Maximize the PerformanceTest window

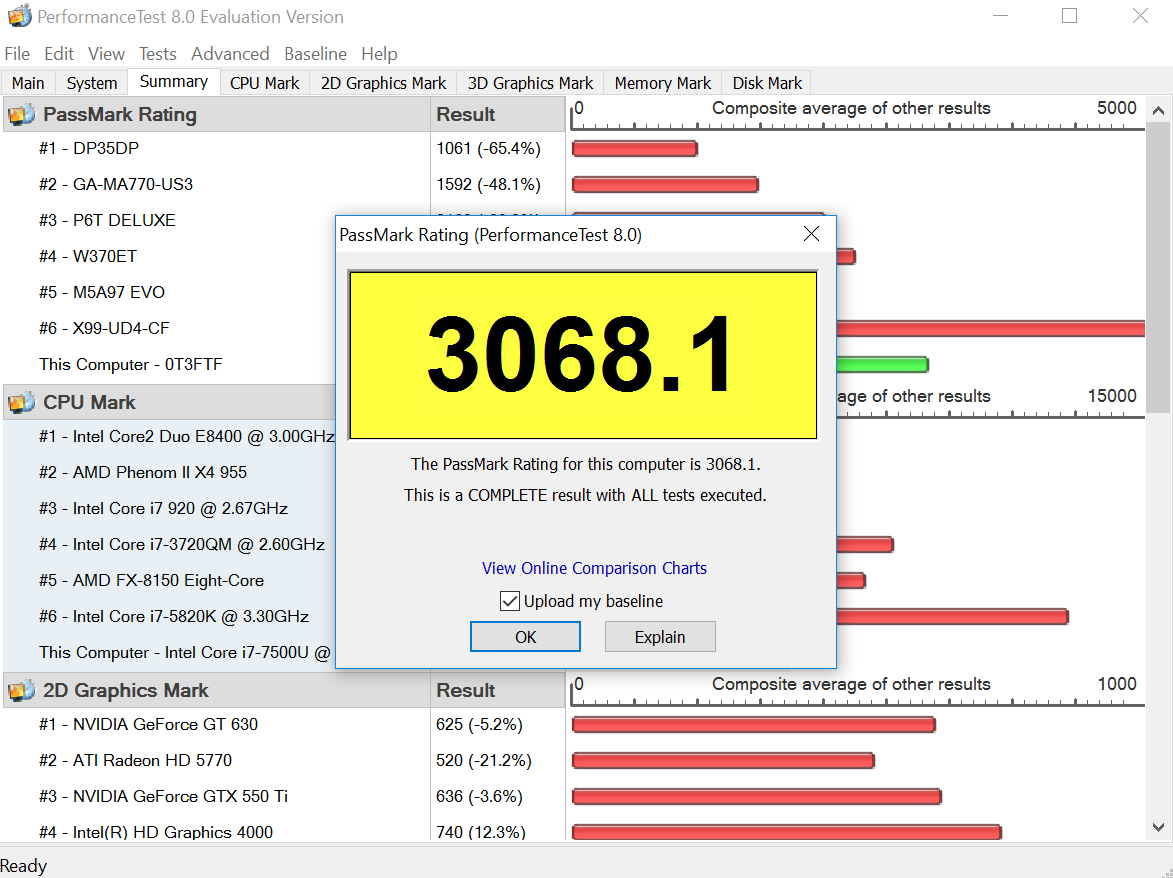pyautogui.click(x=1069, y=16)
